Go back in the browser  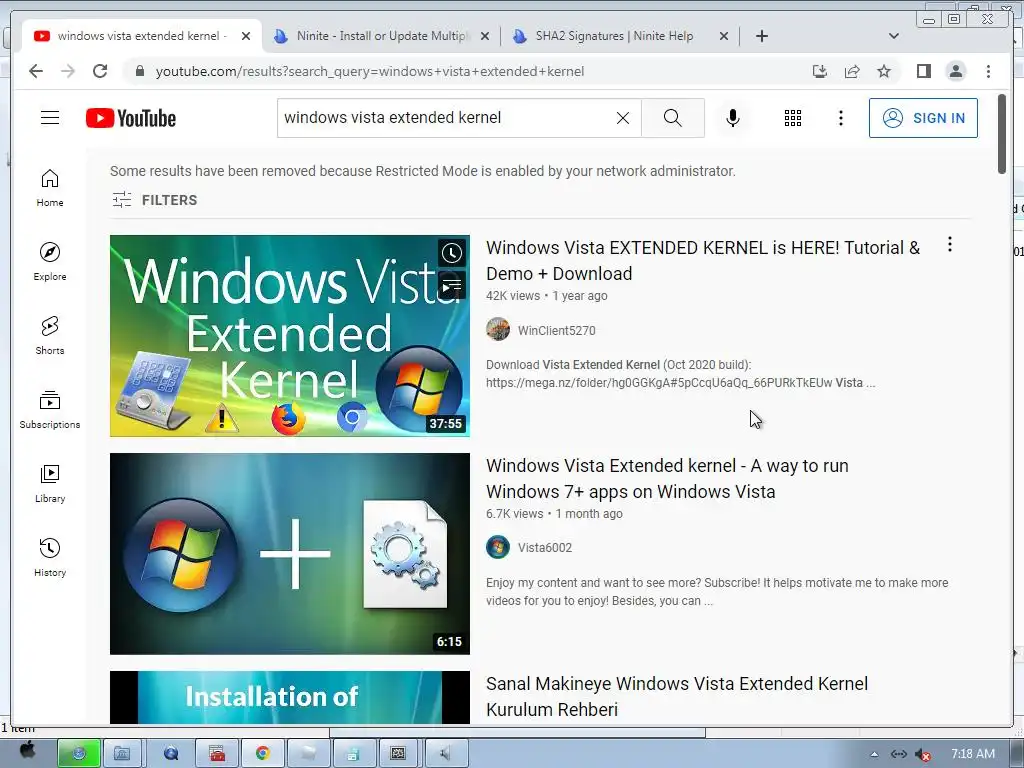(x=36, y=71)
